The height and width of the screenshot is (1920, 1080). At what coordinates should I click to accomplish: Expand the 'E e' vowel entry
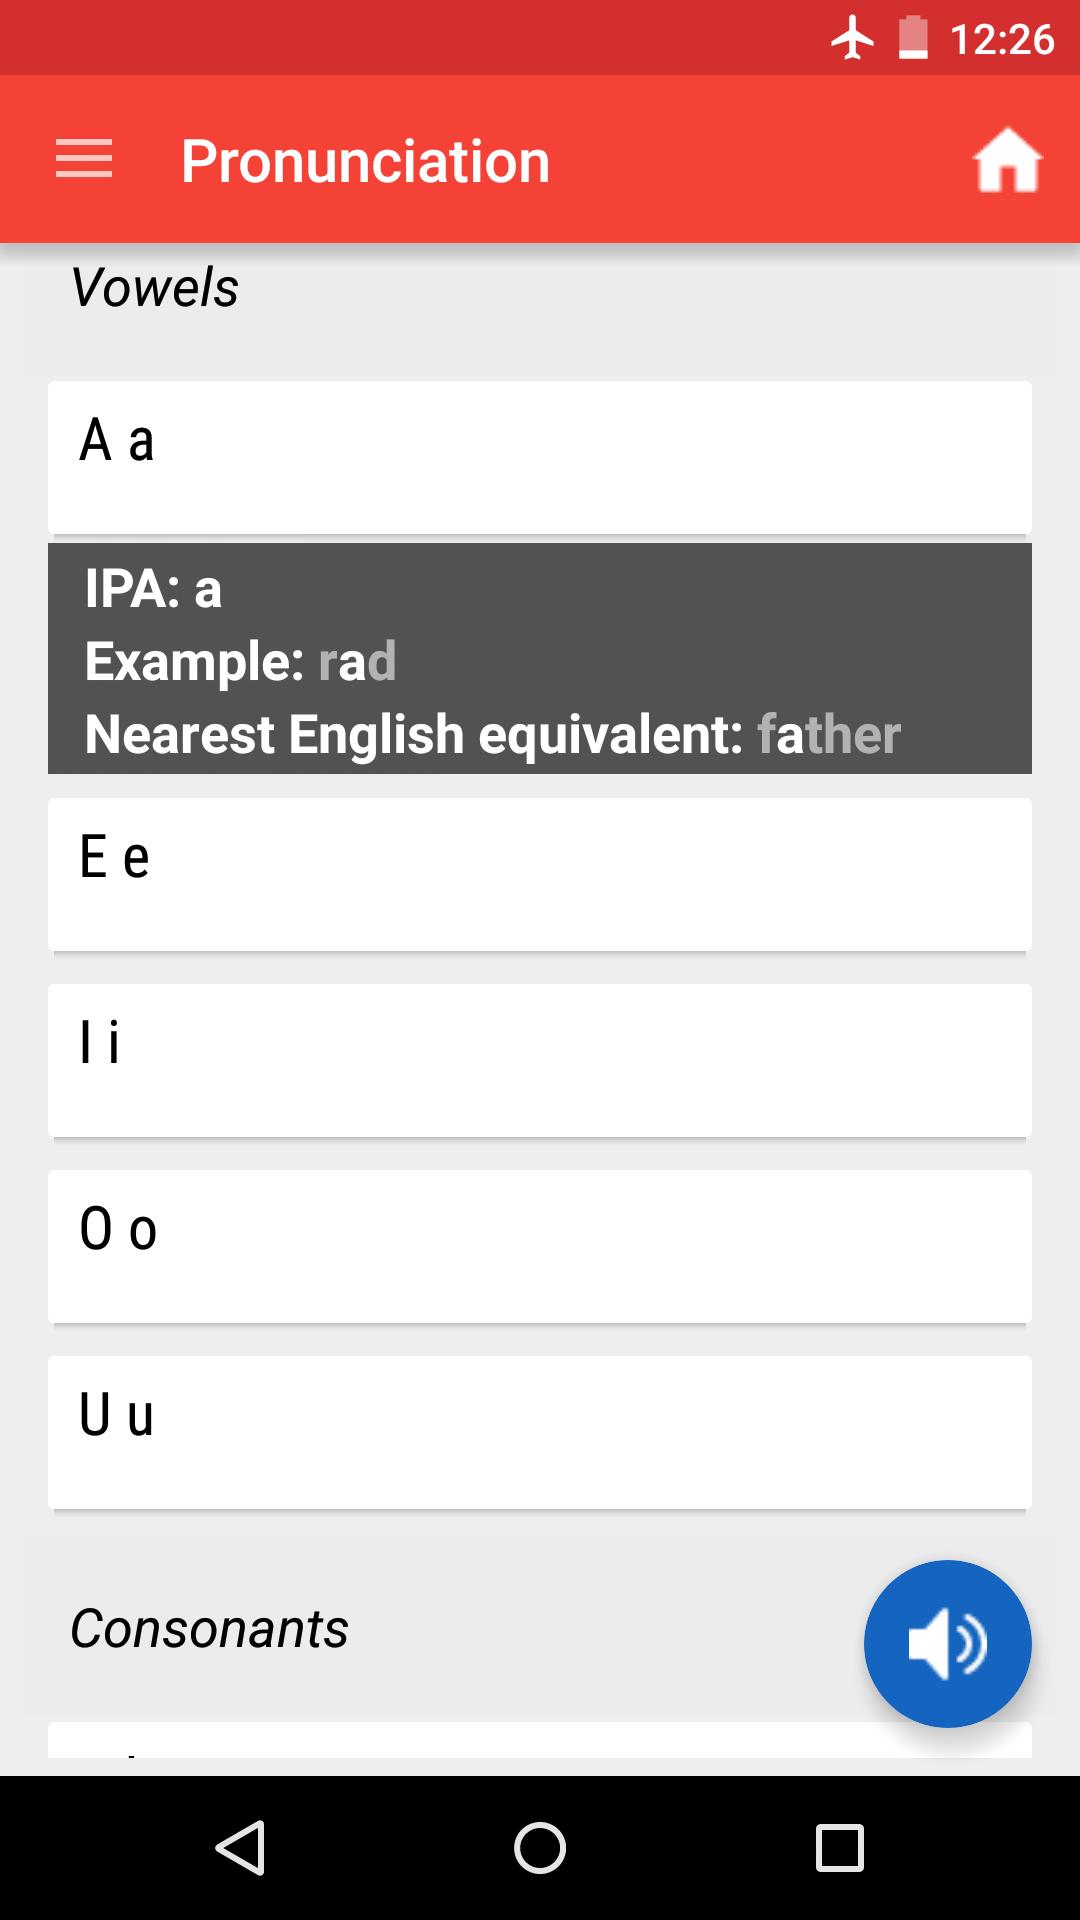(x=540, y=872)
